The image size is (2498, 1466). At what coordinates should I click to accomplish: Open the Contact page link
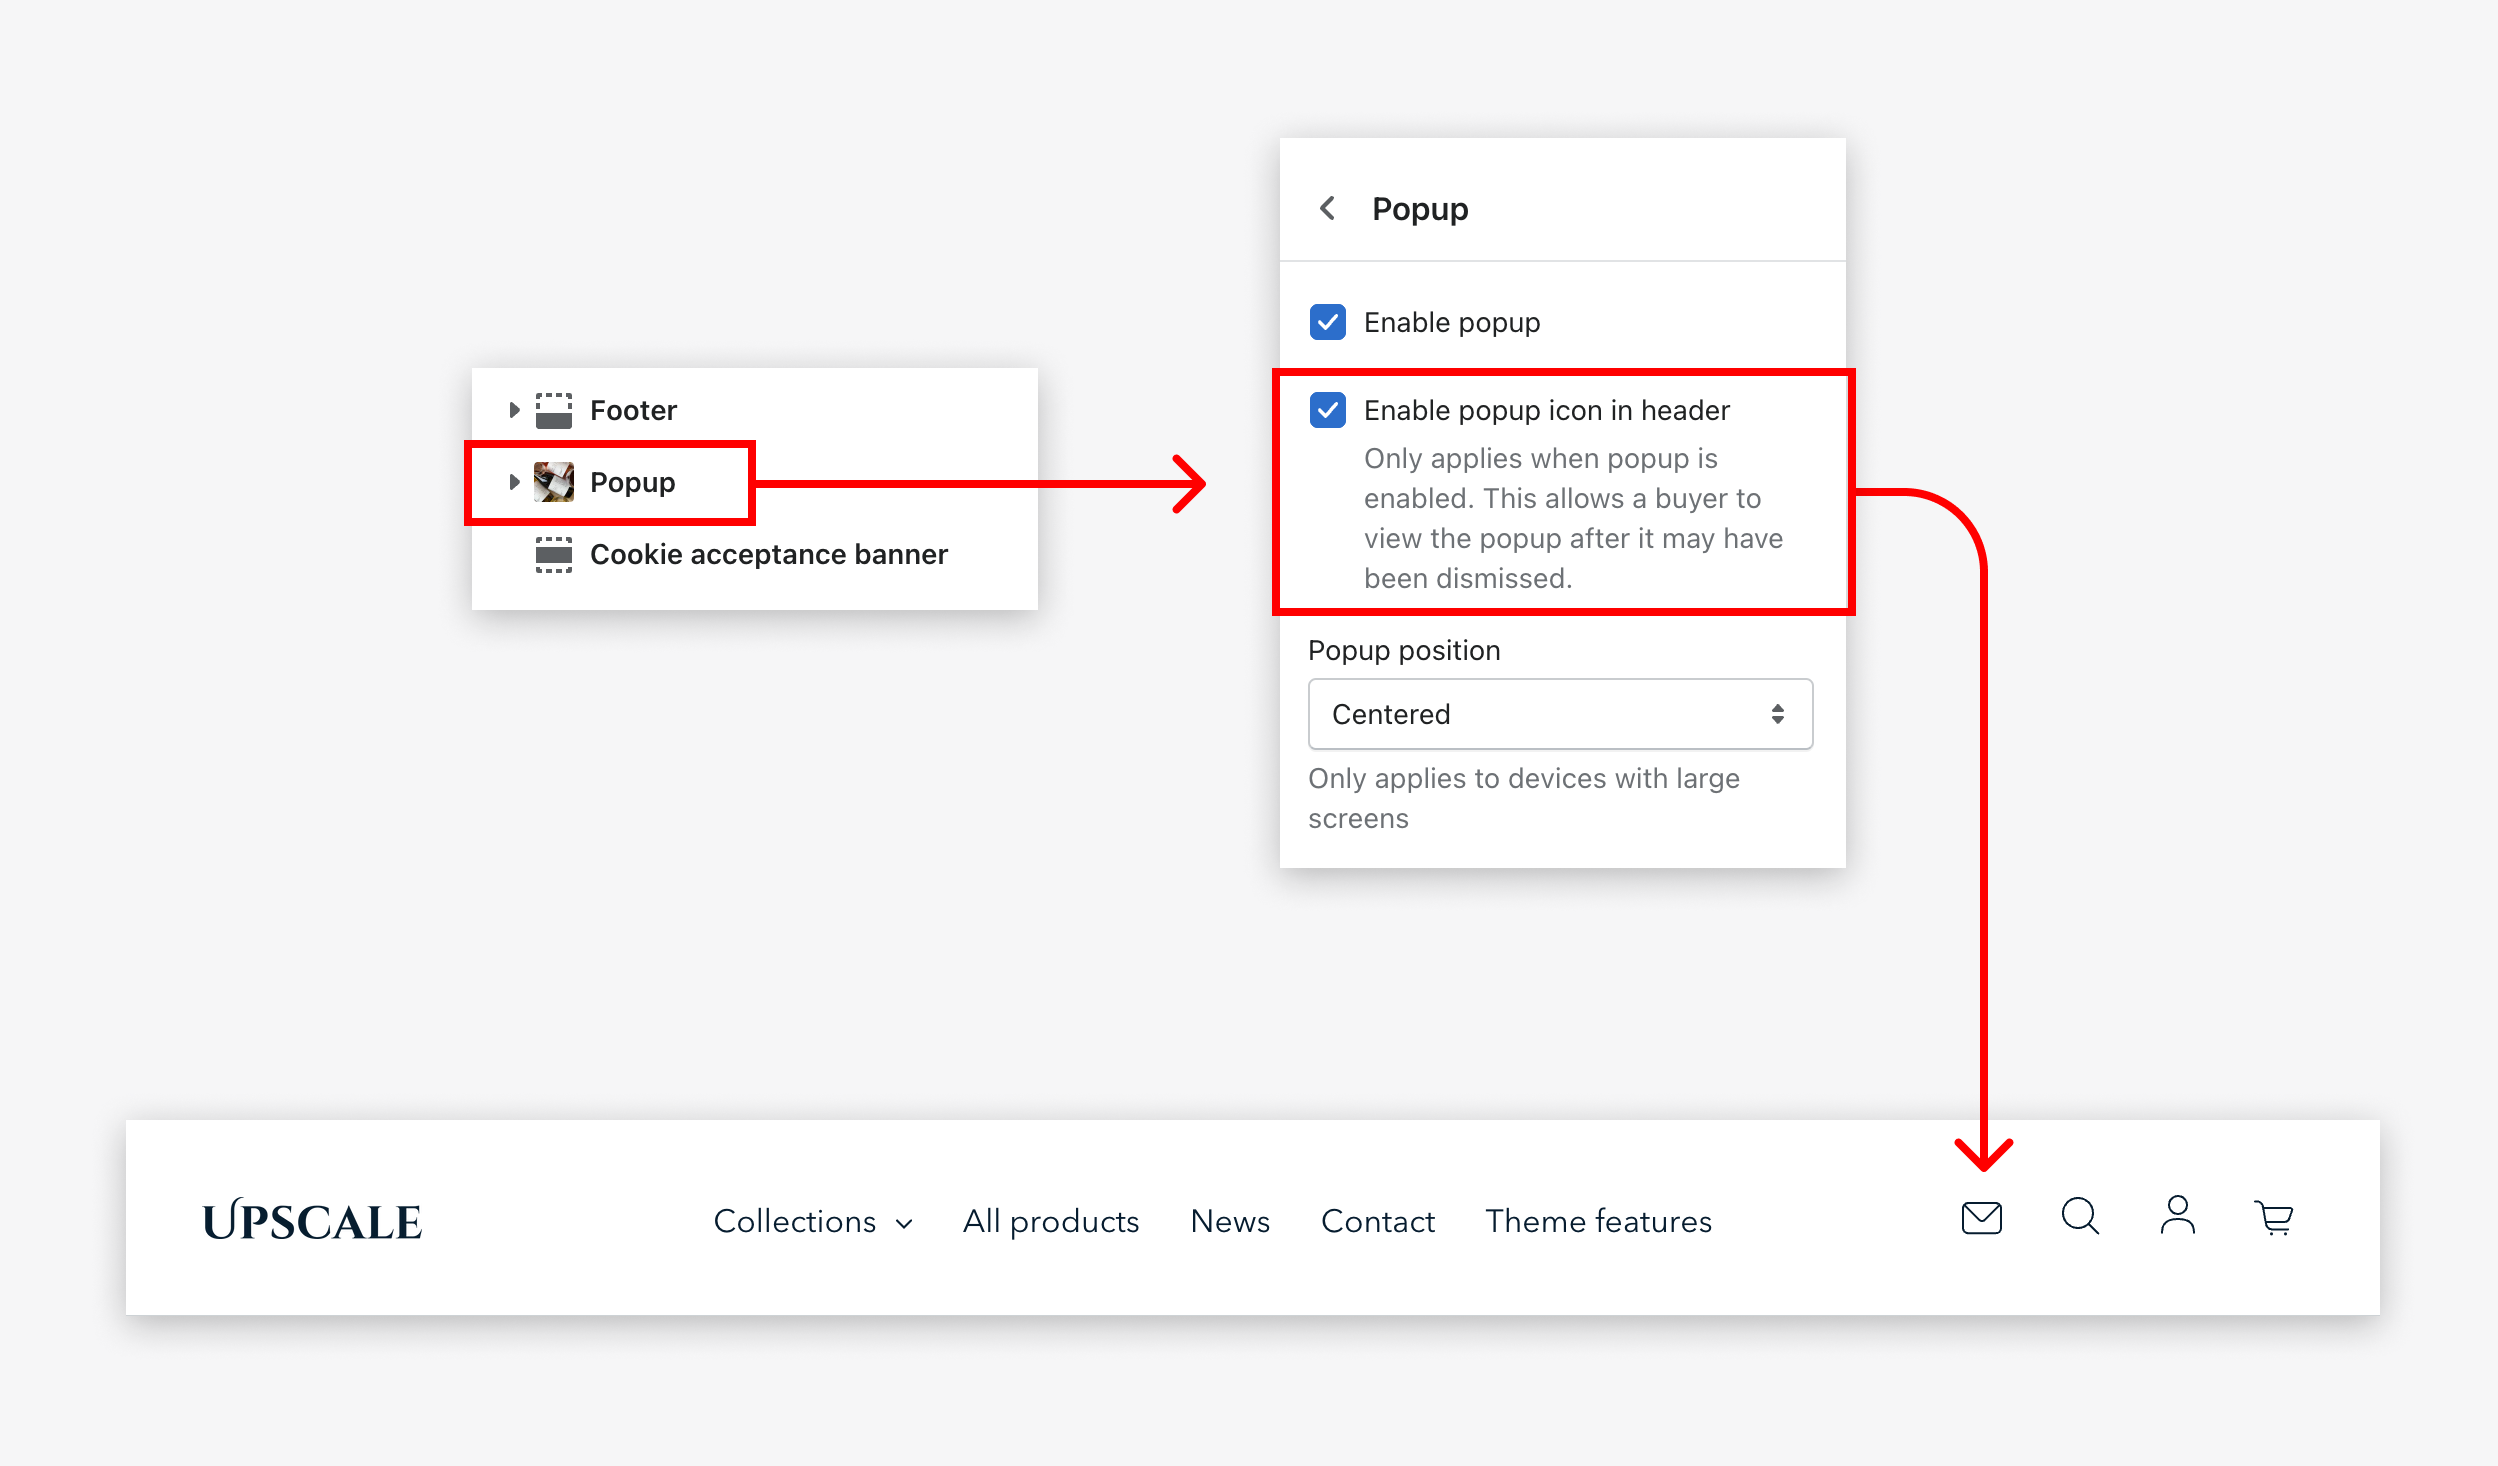(1378, 1221)
